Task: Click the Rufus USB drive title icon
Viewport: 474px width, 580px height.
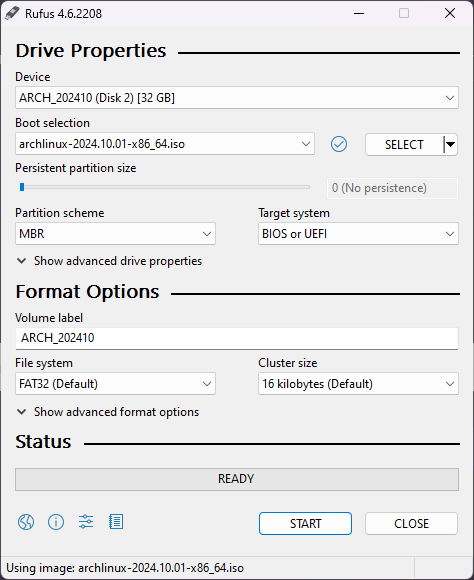Action: (x=12, y=14)
